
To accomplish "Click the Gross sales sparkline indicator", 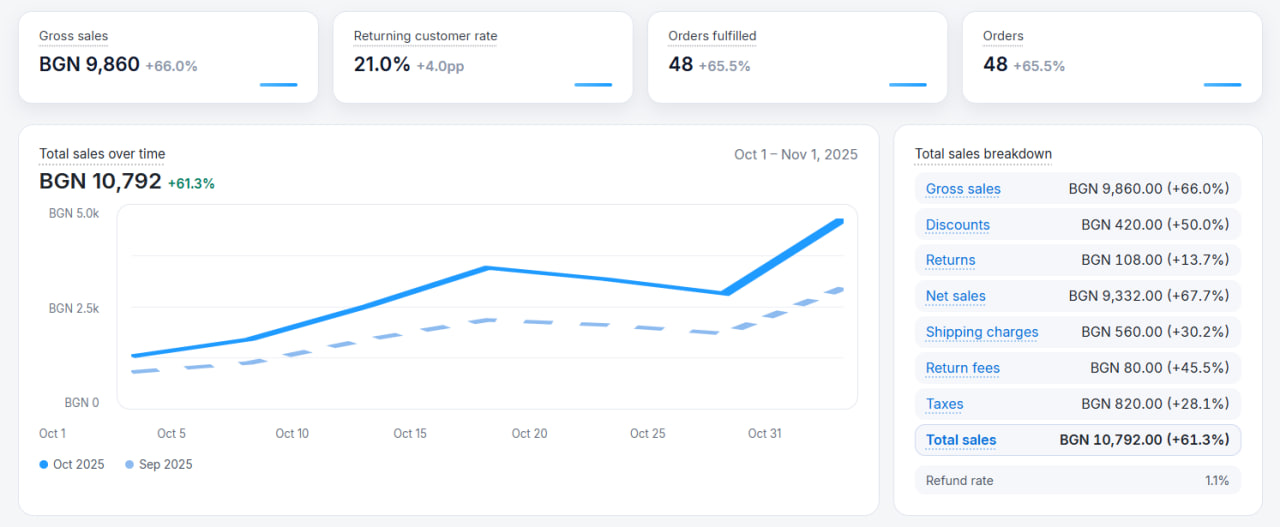I will 278,85.
